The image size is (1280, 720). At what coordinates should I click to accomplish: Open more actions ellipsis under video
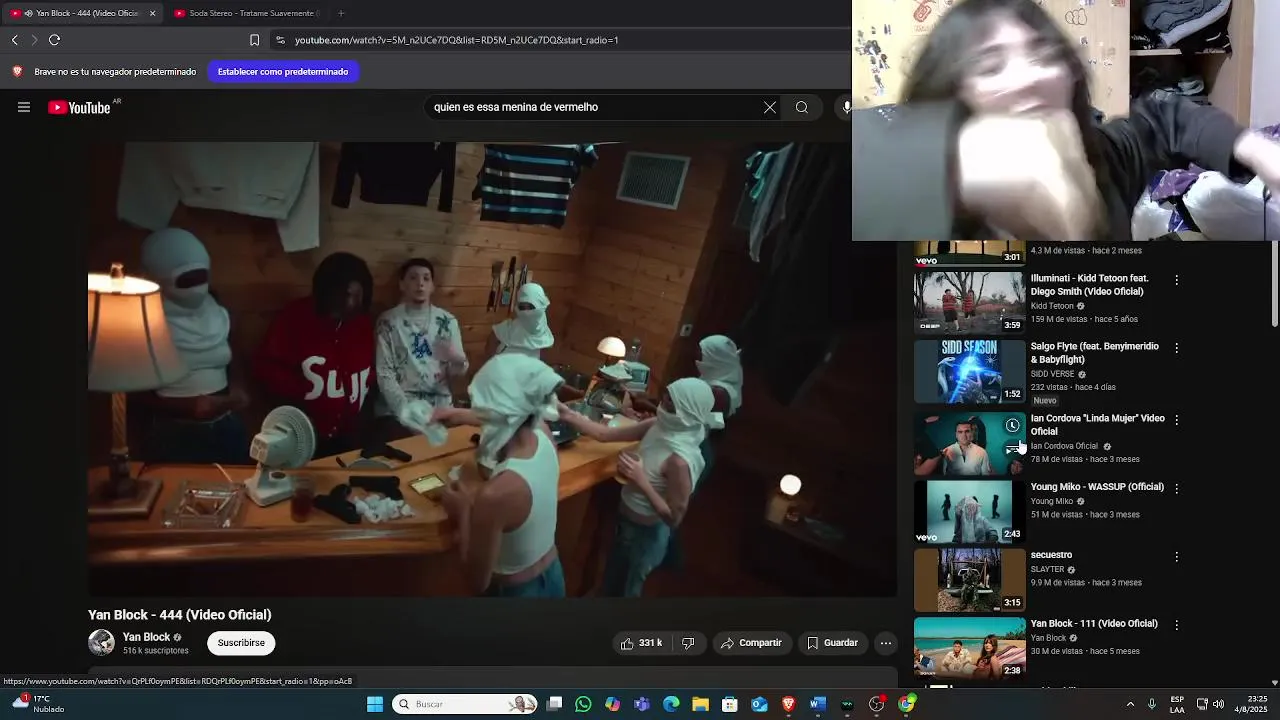(x=886, y=643)
